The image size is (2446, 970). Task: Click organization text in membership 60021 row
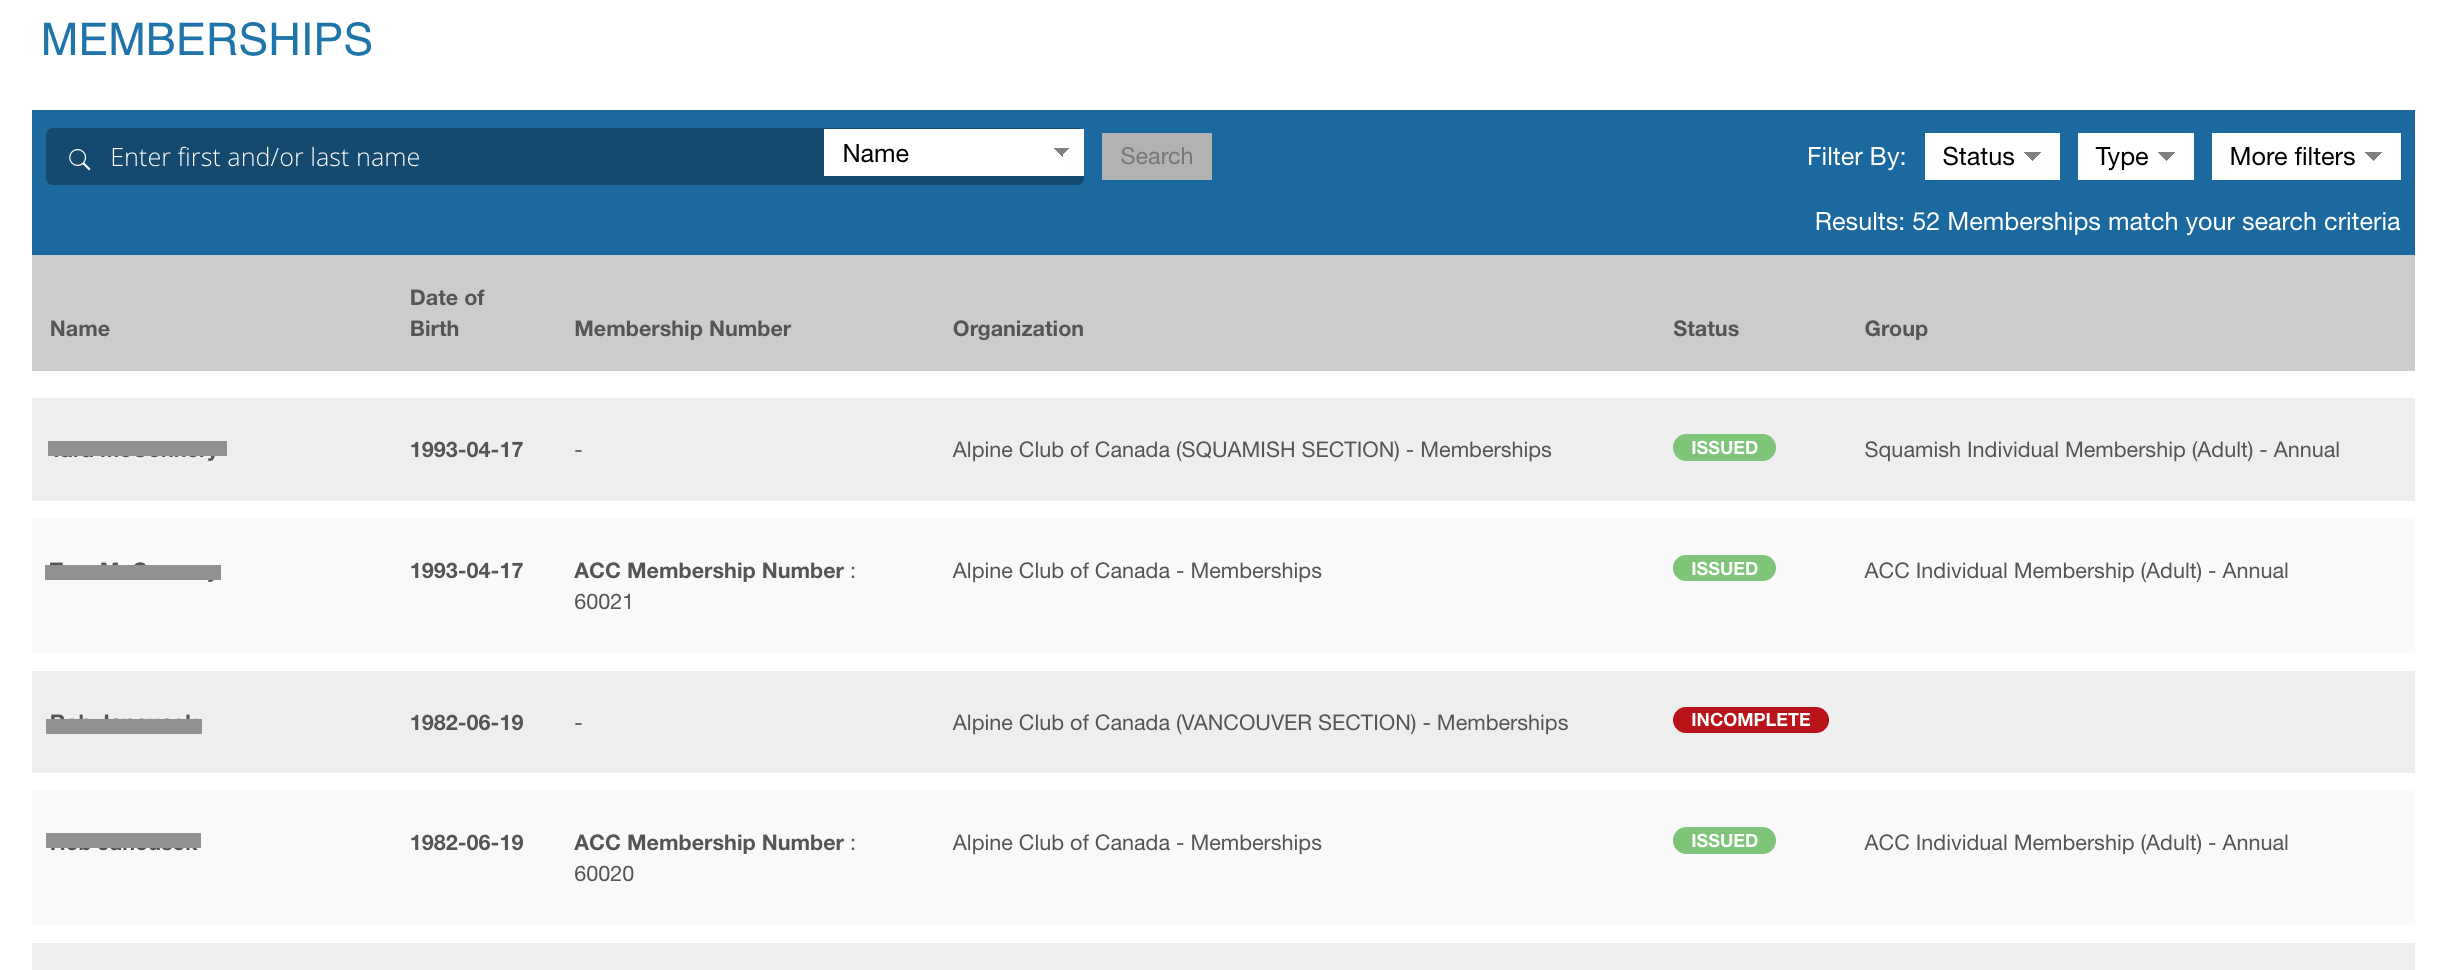[x=1137, y=571]
